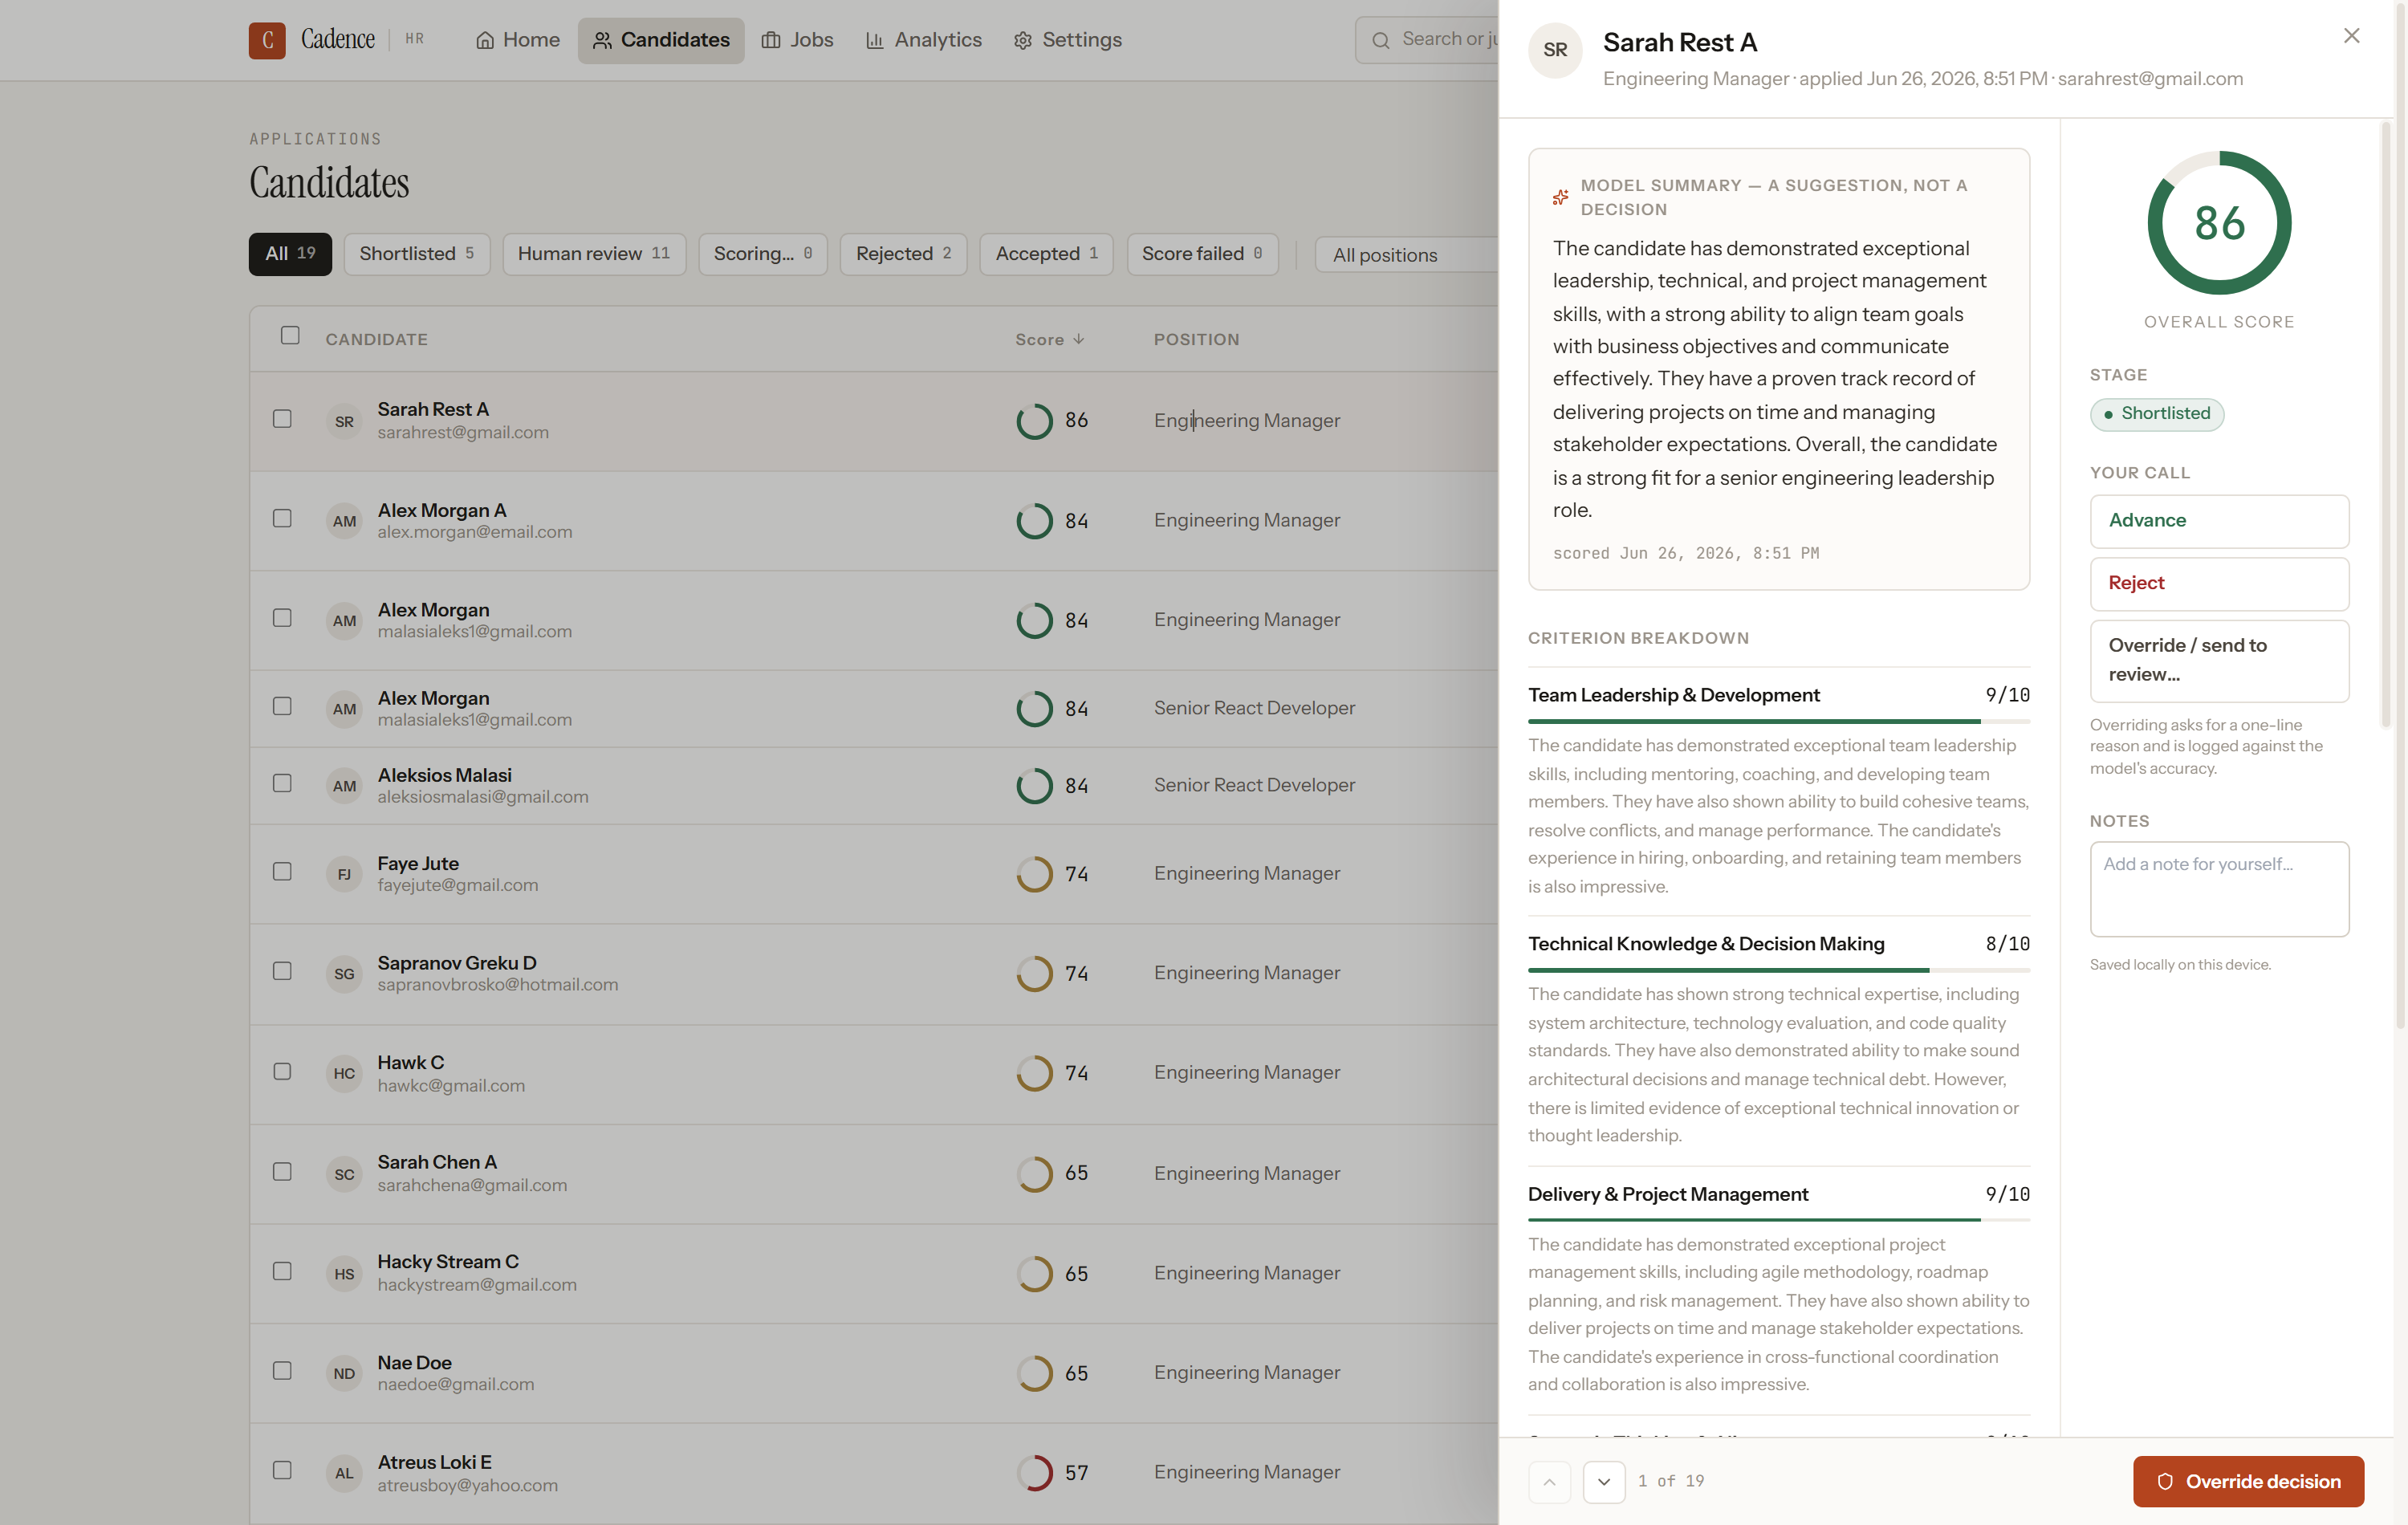Filter by Accepted candidates
The height and width of the screenshot is (1525, 2408).
[x=1046, y=254]
